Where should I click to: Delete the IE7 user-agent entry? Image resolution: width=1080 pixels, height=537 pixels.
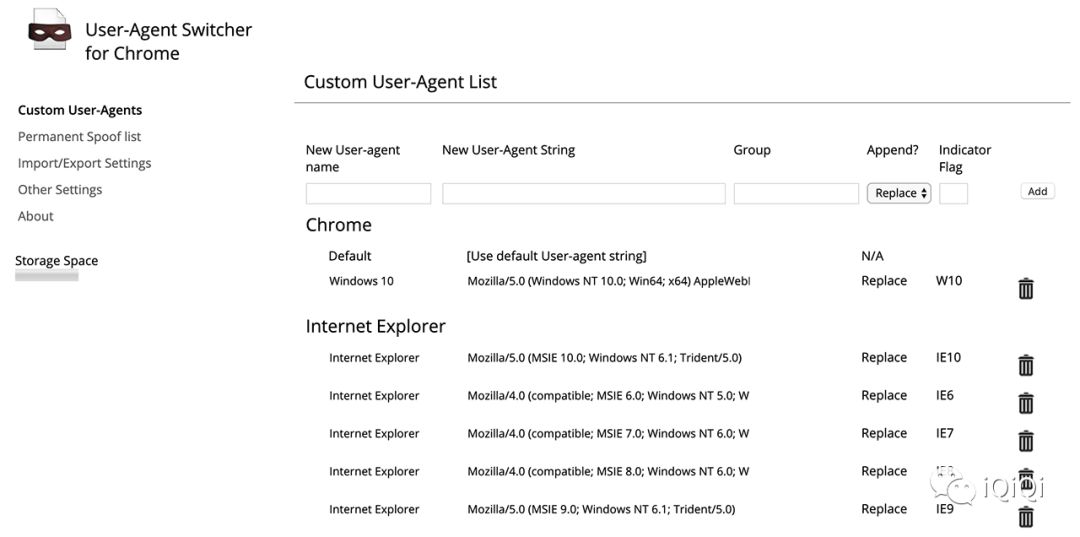pos(1026,441)
